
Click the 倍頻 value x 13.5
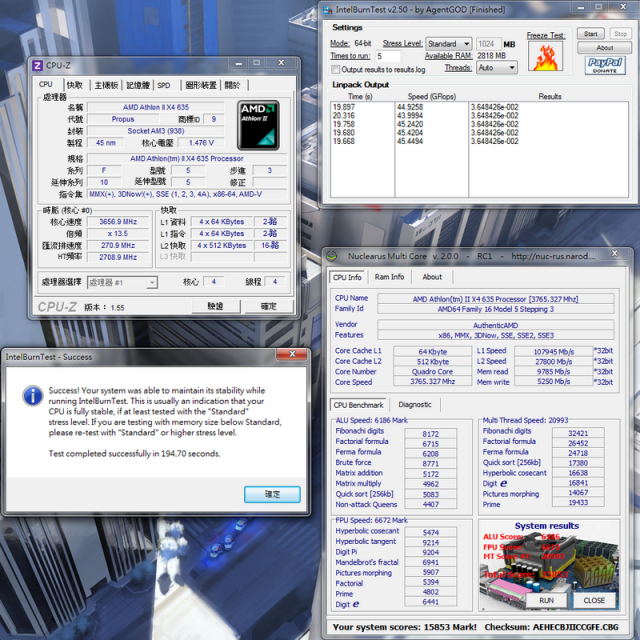[118, 233]
